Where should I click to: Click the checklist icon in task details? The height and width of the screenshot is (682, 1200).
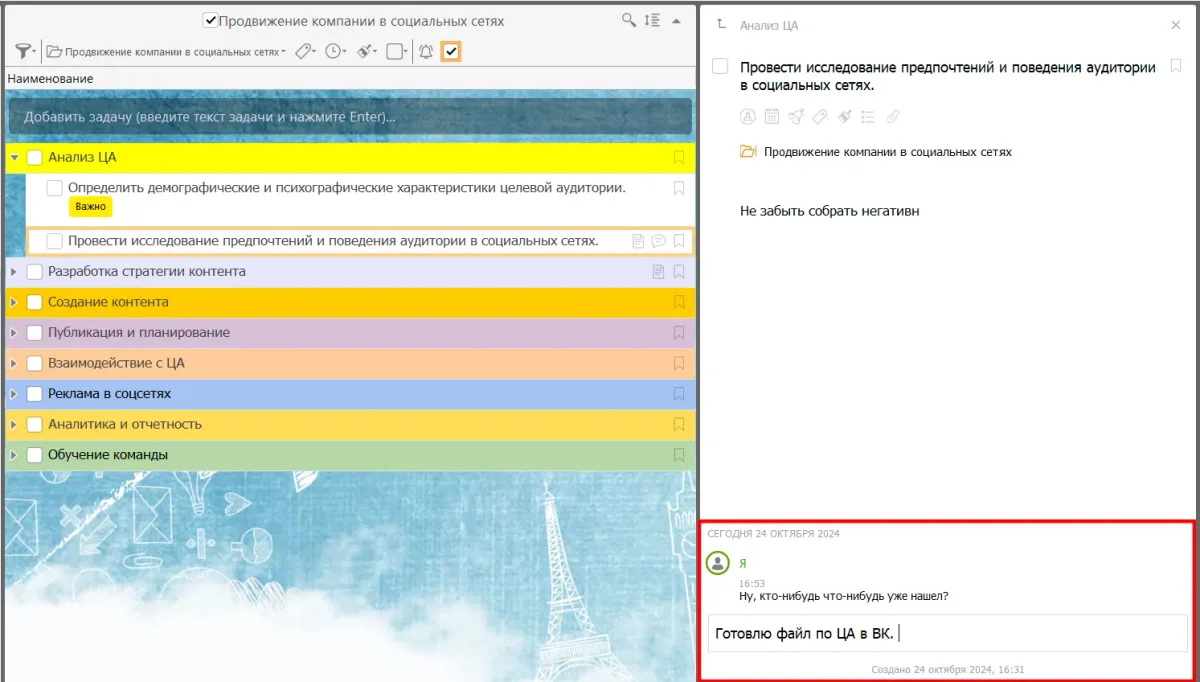pos(868,117)
